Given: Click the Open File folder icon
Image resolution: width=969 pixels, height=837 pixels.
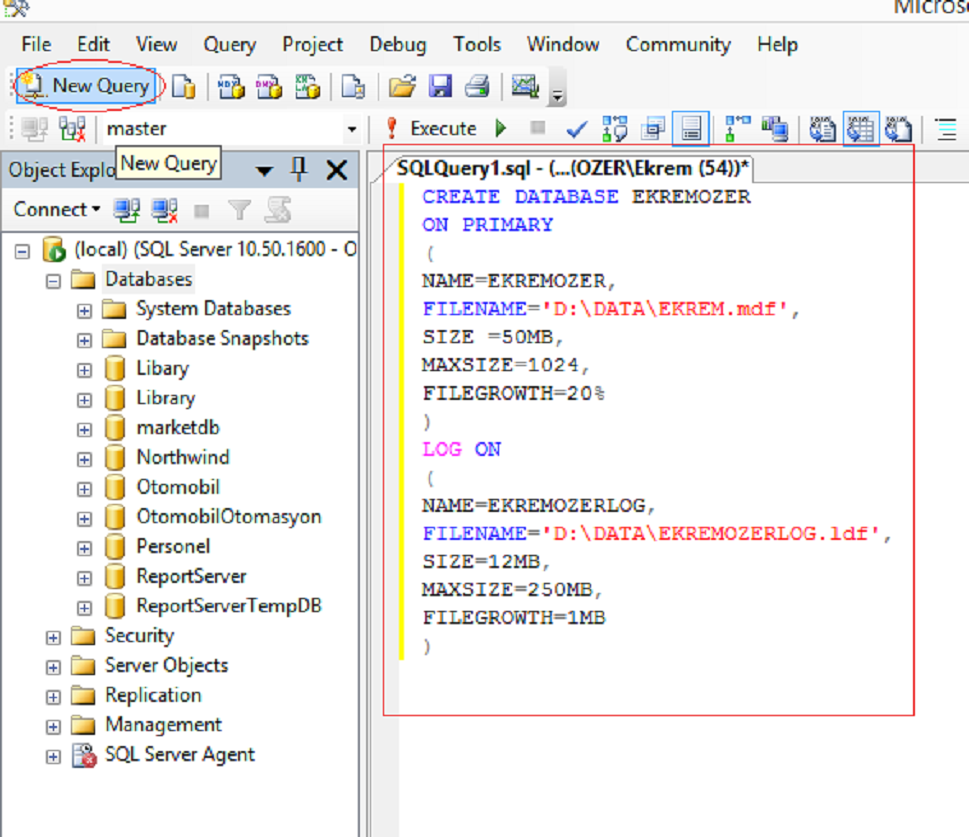Looking at the screenshot, I should [x=402, y=87].
